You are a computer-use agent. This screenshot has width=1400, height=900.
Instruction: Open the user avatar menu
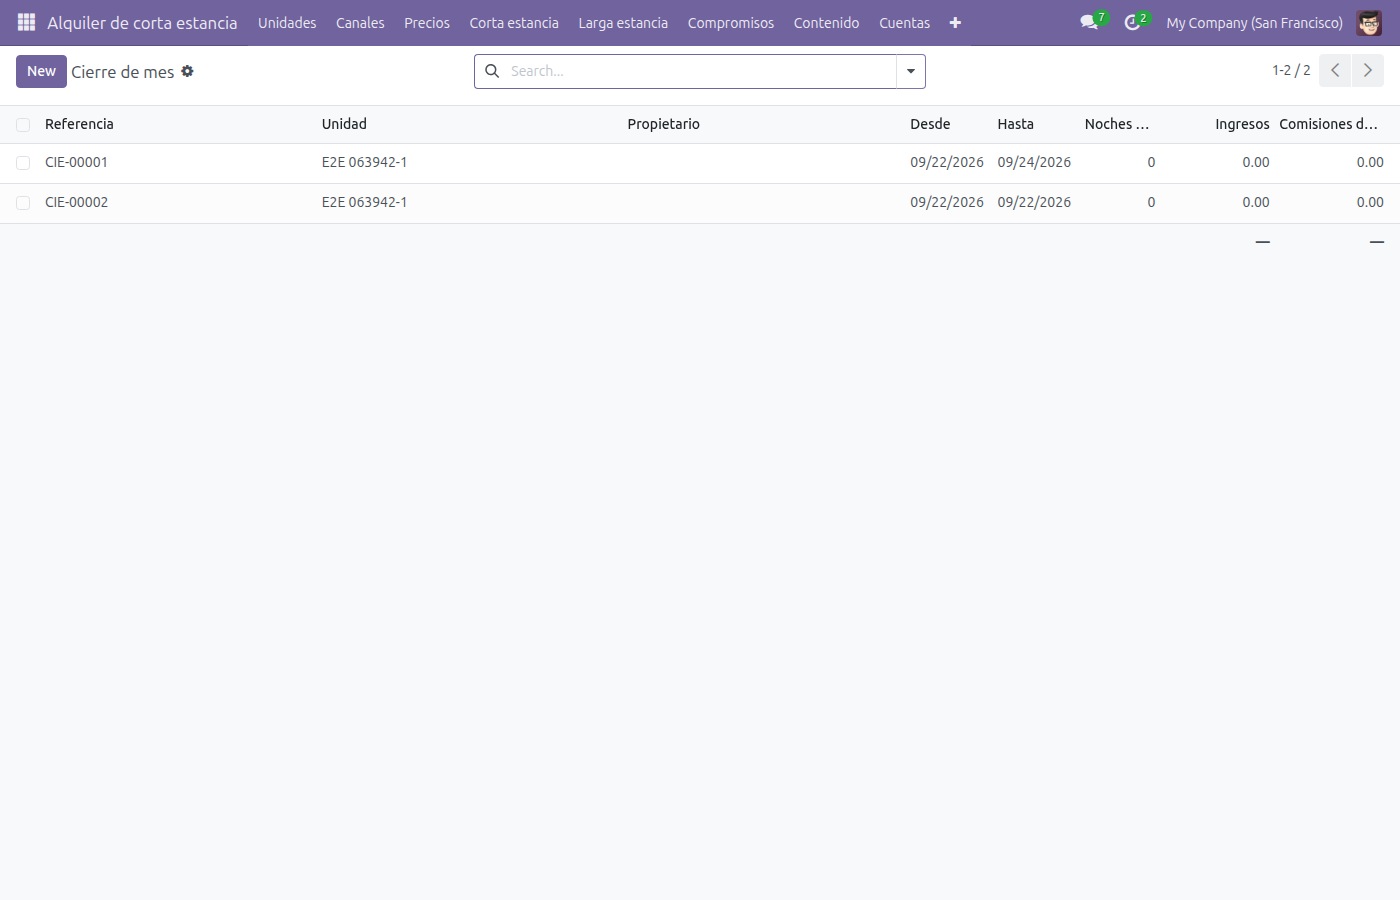[1369, 23]
